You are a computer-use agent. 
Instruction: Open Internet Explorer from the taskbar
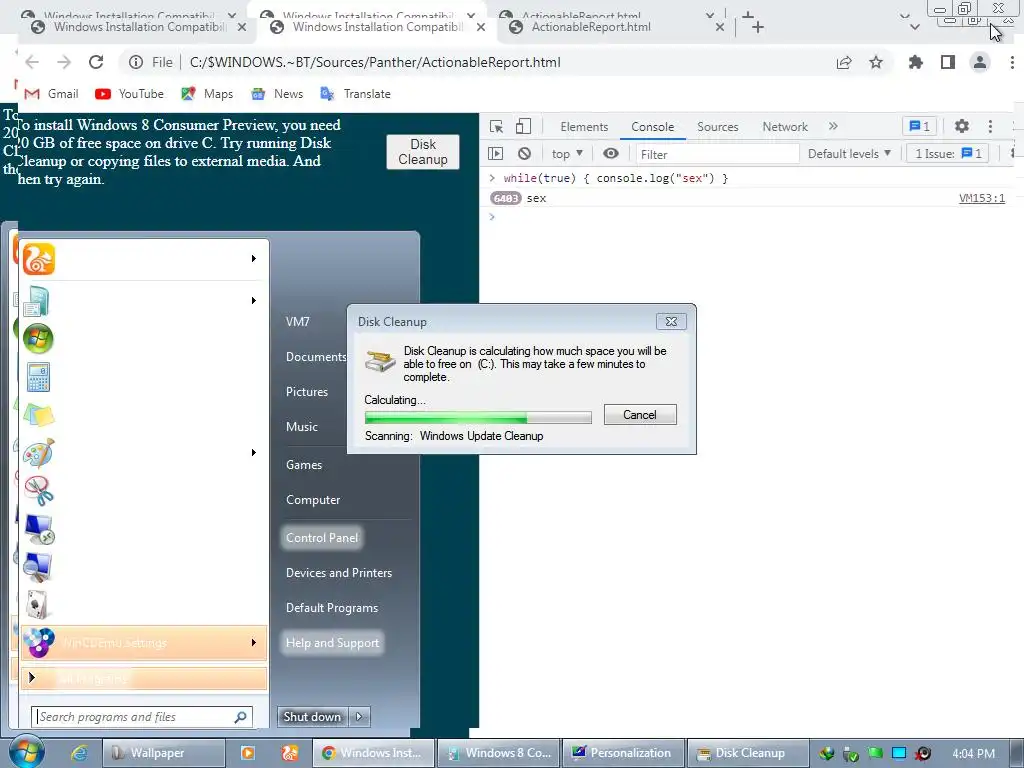pos(80,753)
